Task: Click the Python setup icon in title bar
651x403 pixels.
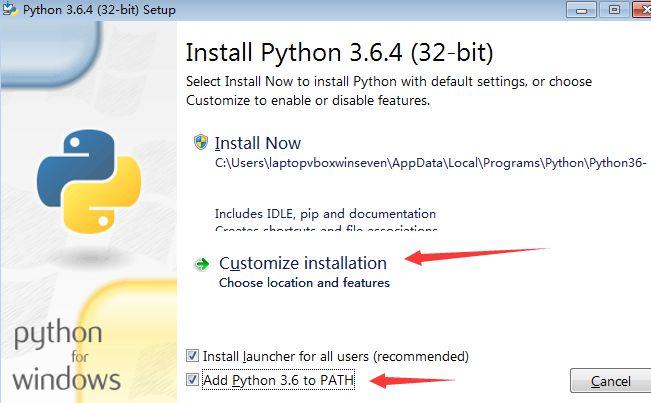Action: point(9,10)
